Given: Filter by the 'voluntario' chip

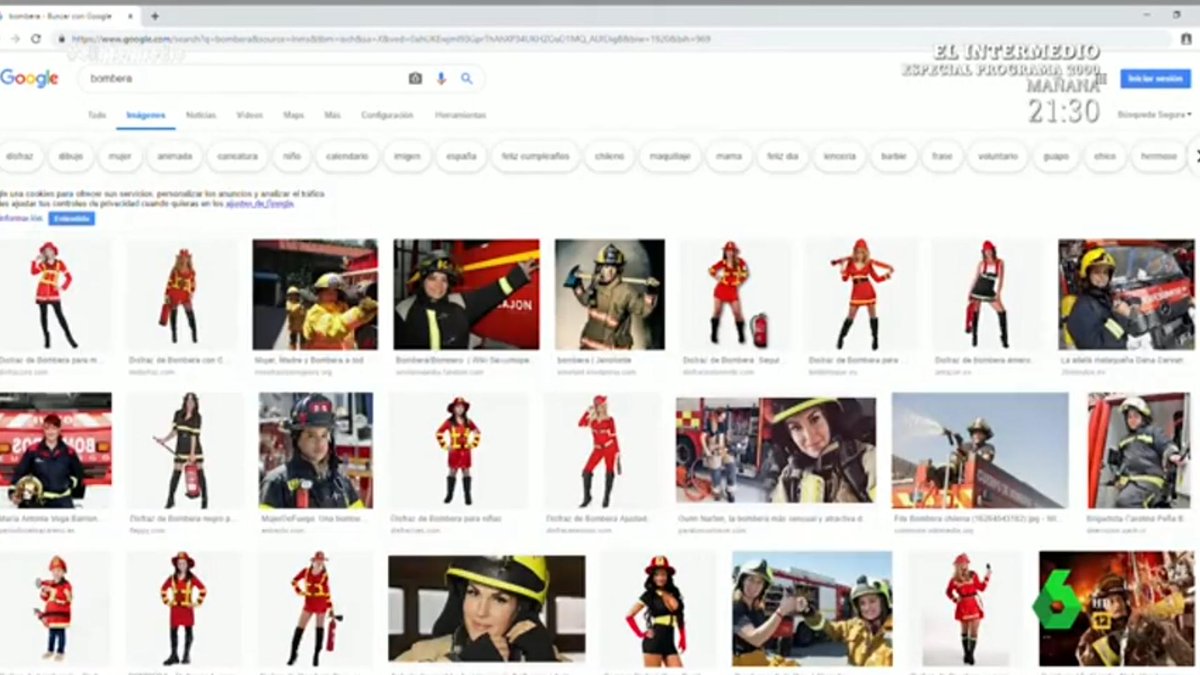Looking at the screenshot, I should (997, 156).
